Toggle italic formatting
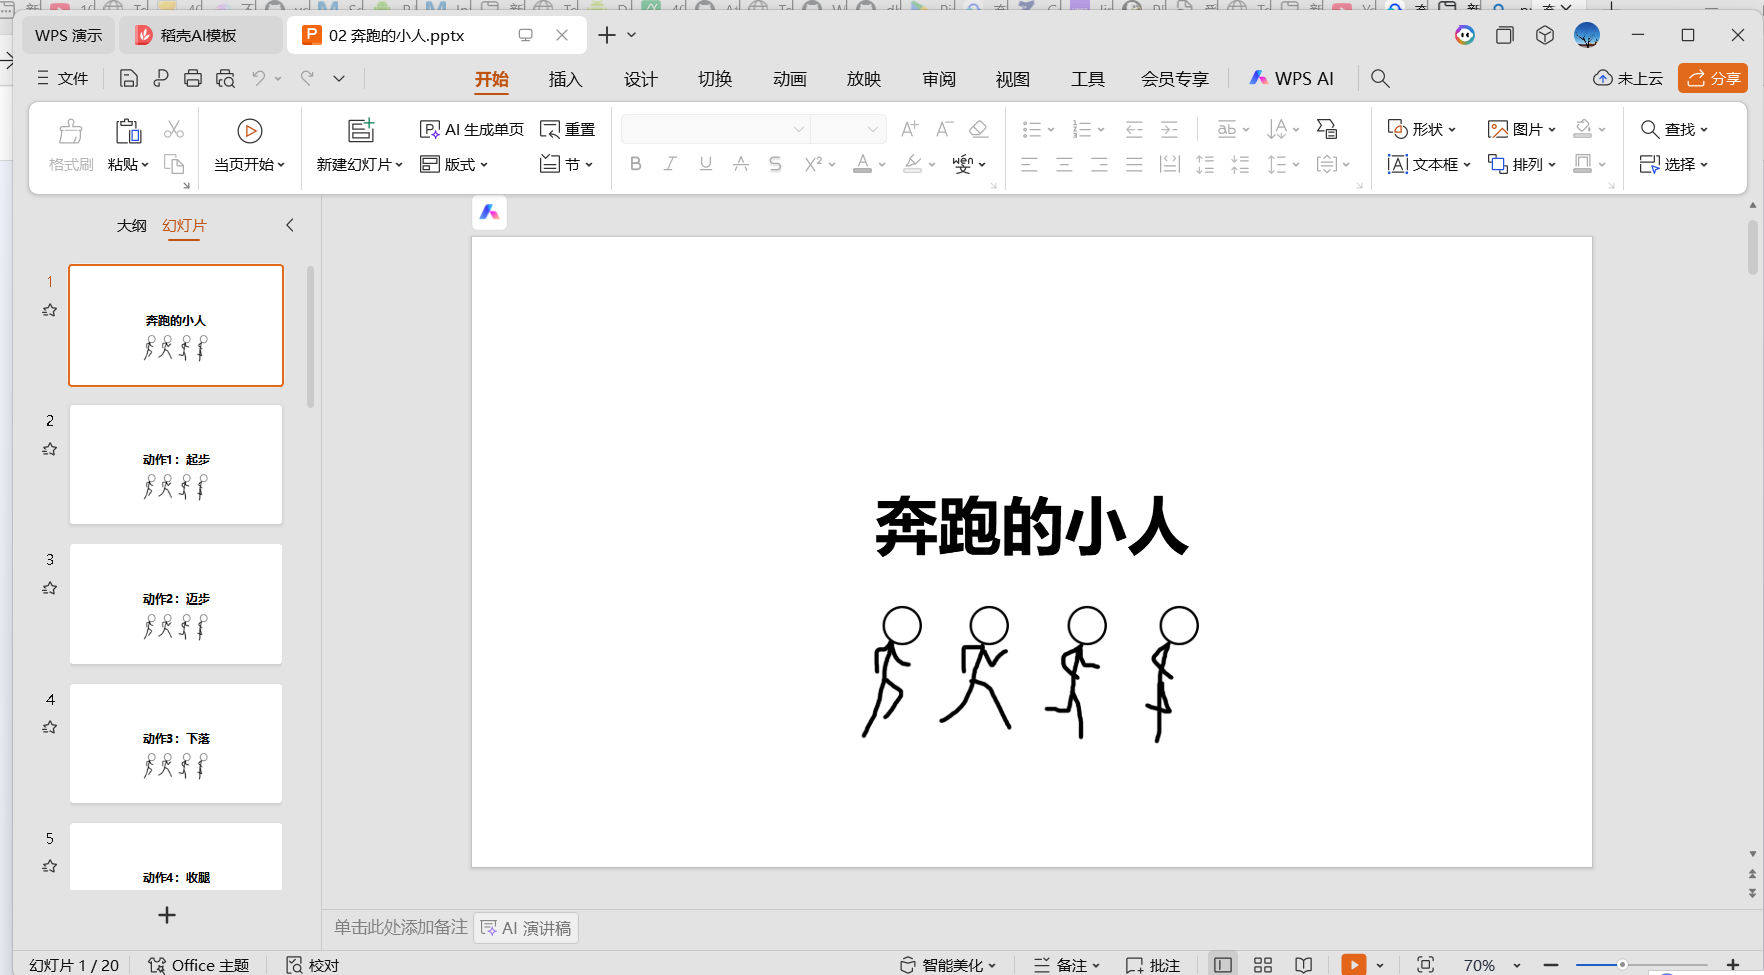Screen dimensions: 1764x975 tap(670, 163)
